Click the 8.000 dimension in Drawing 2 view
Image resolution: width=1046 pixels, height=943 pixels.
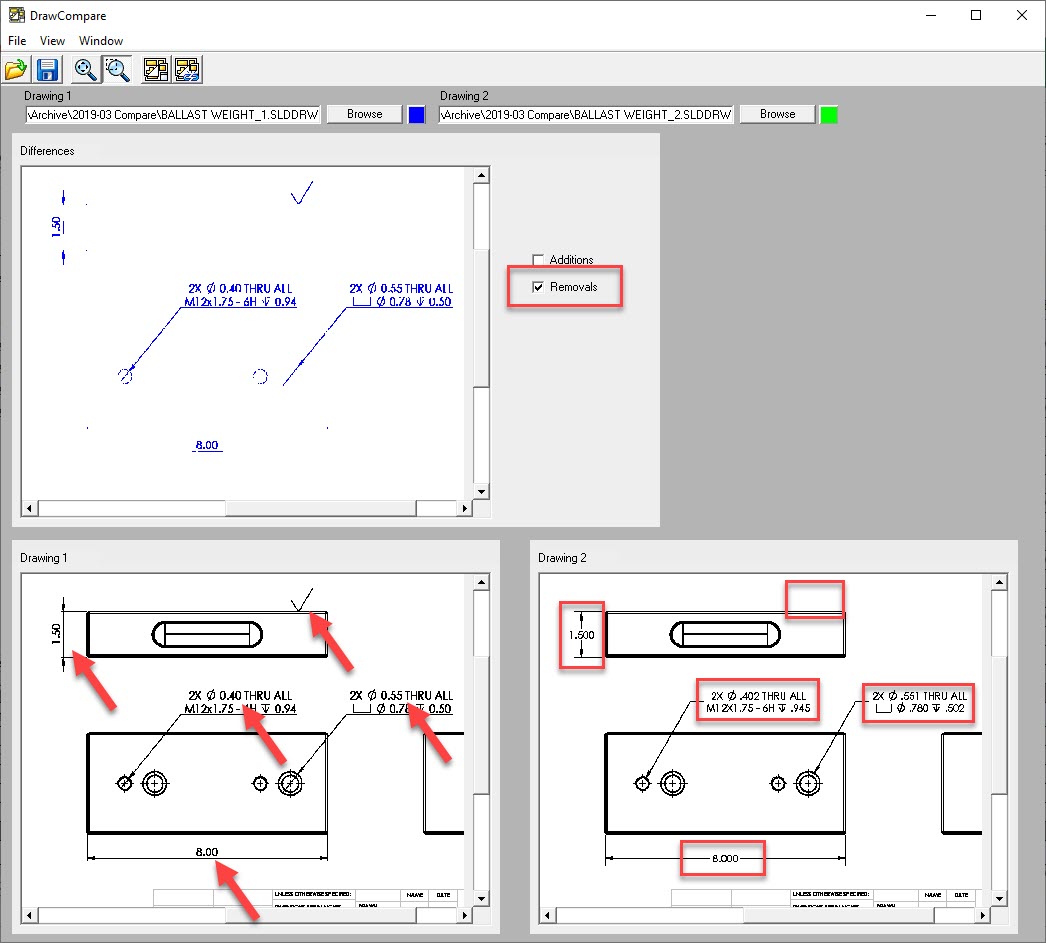(725, 858)
